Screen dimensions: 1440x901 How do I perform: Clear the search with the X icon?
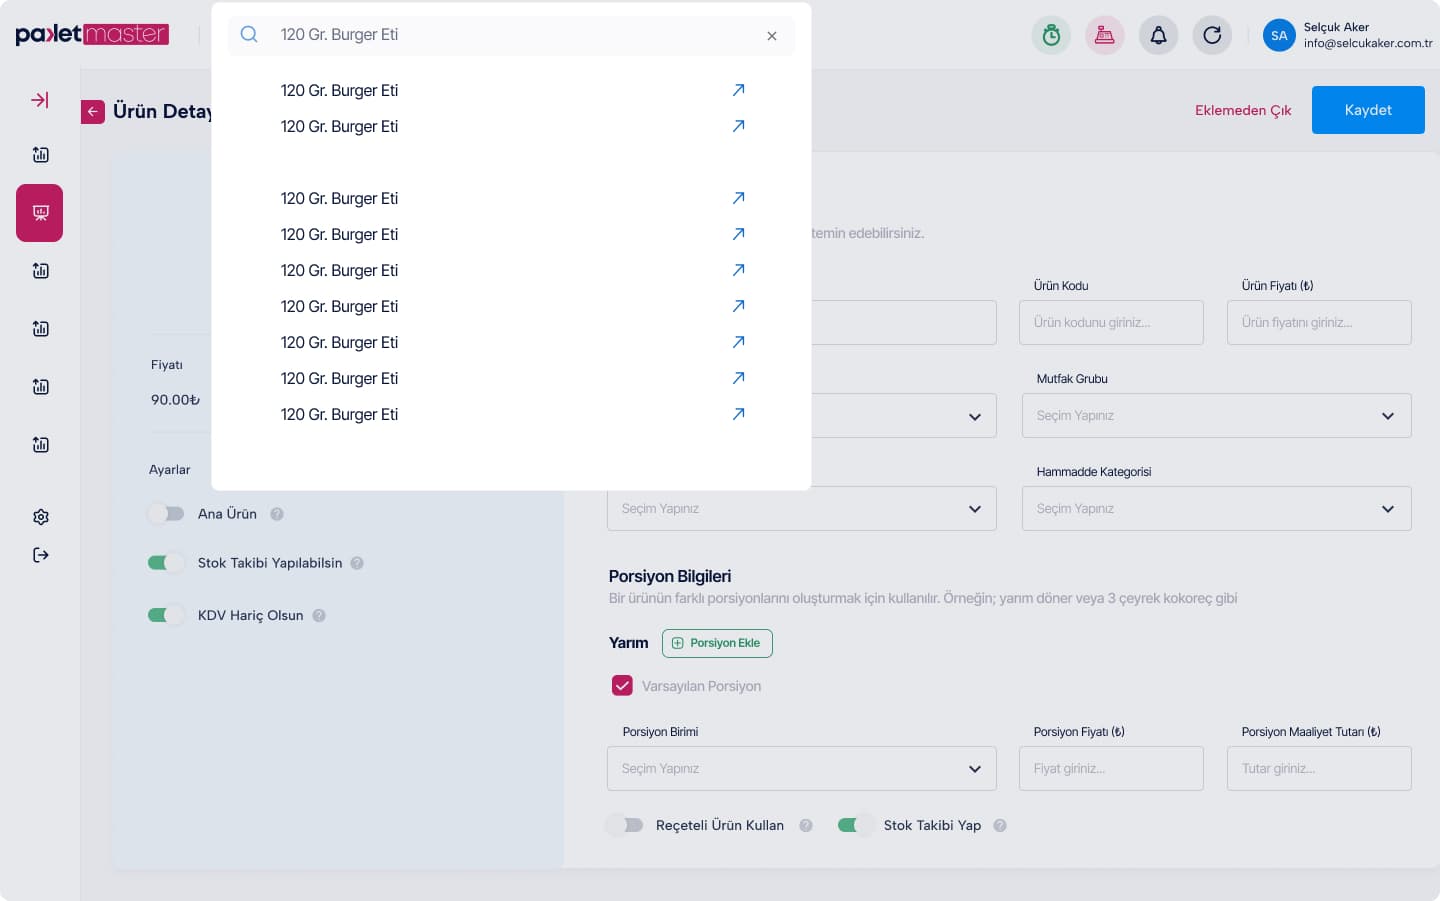[x=772, y=36]
